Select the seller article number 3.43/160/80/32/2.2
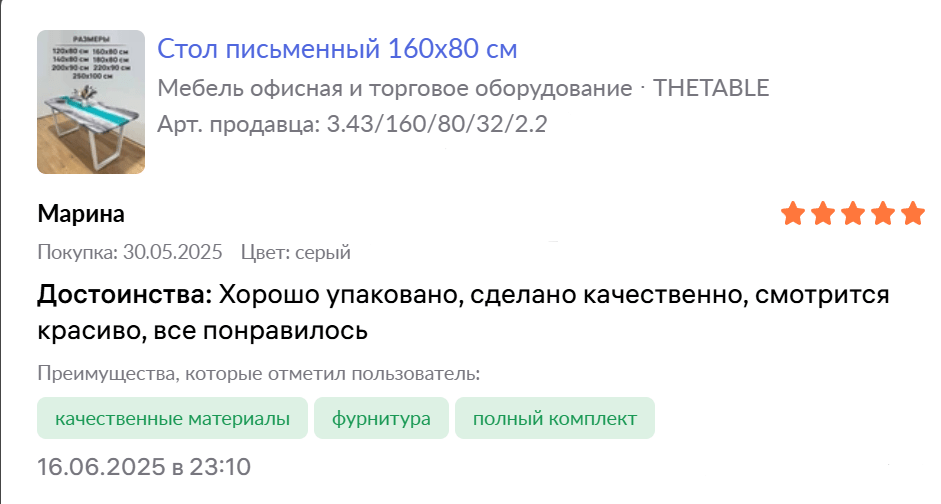The height and width of the screenshot is (504, 941). (436, 124)
